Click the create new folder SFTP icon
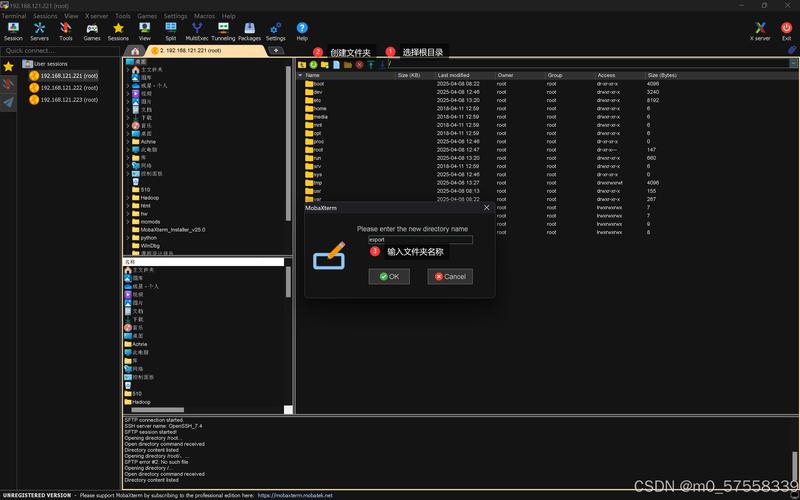 click(x=324, y=65)
